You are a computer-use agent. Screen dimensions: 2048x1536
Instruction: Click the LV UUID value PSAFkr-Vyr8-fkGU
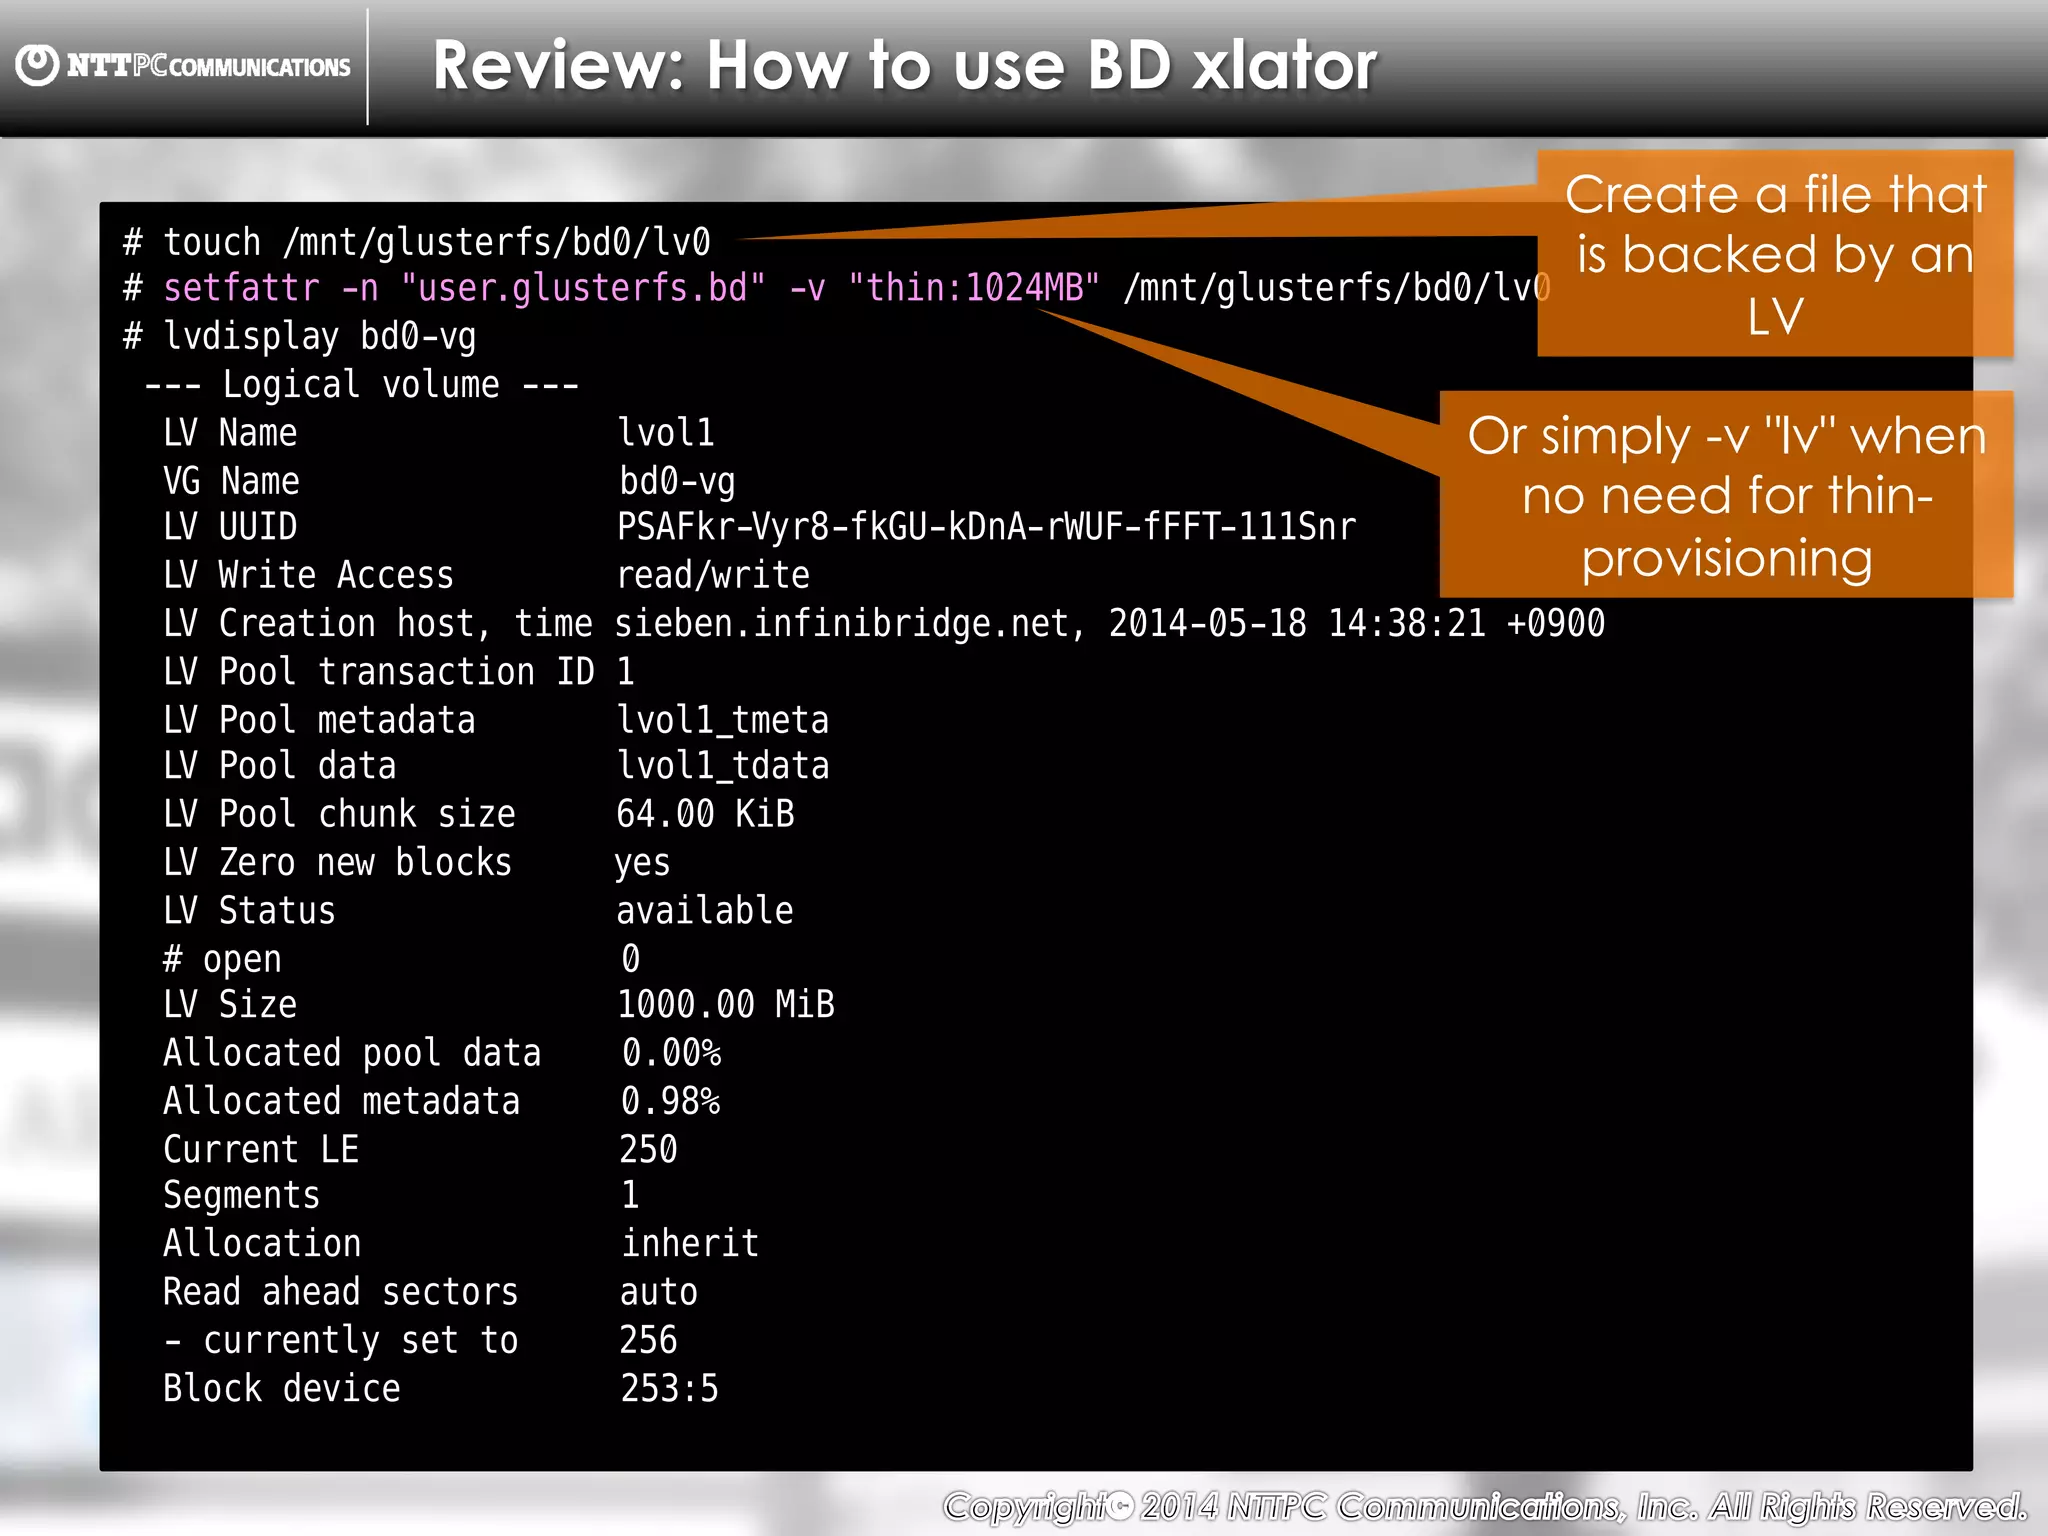[986, 526]
